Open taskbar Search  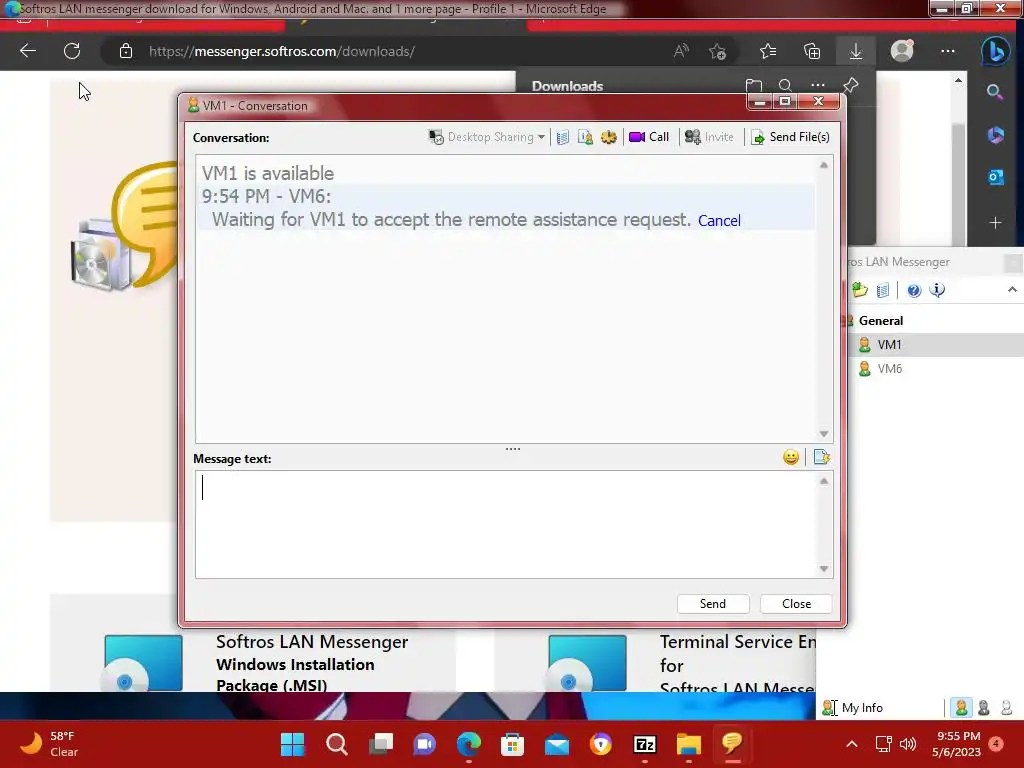(337, 744)
